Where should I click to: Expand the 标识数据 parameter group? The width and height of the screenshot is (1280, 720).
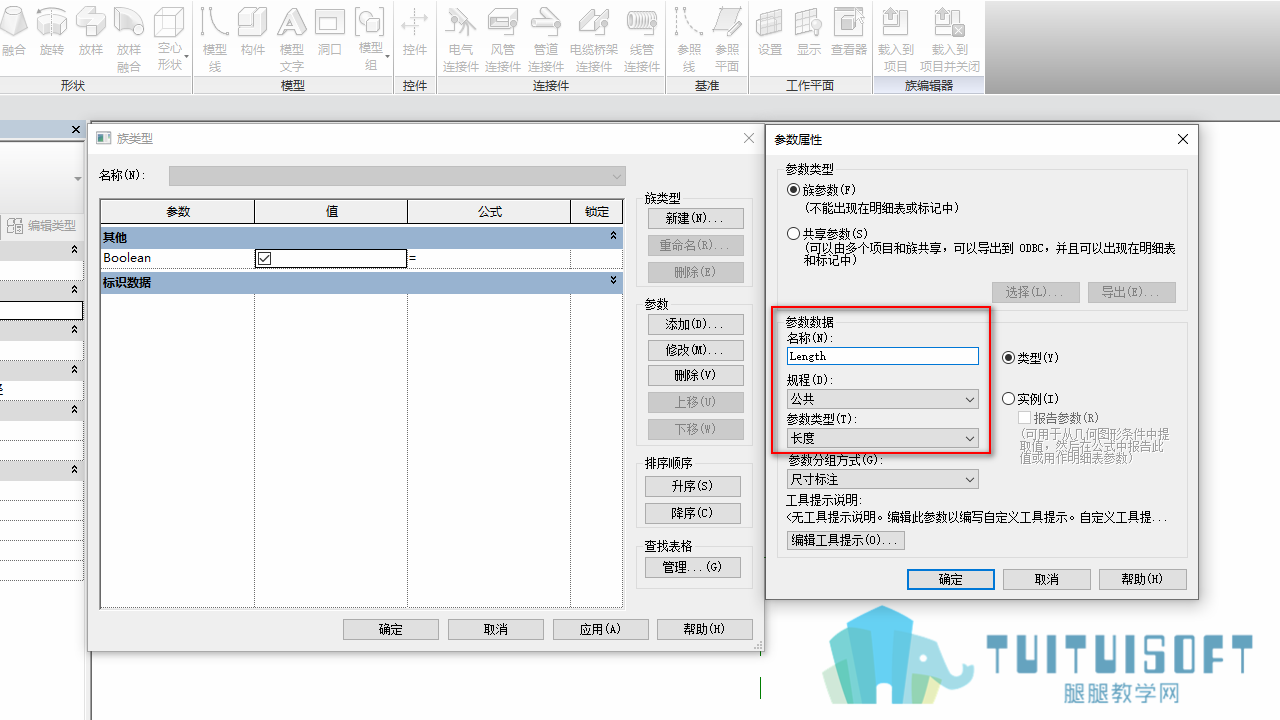[x=614, y=282]
